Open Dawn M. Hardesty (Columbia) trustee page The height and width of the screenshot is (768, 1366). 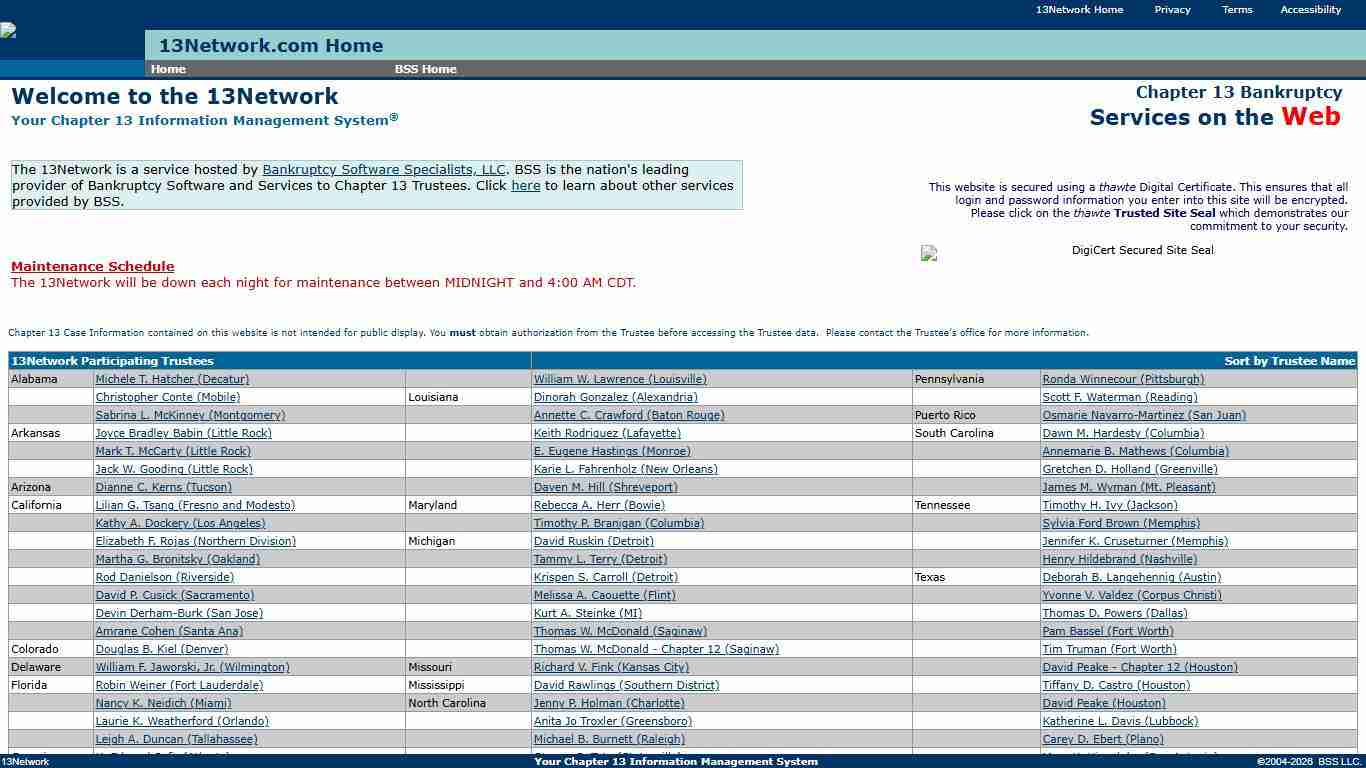[x=1123, y=433]
